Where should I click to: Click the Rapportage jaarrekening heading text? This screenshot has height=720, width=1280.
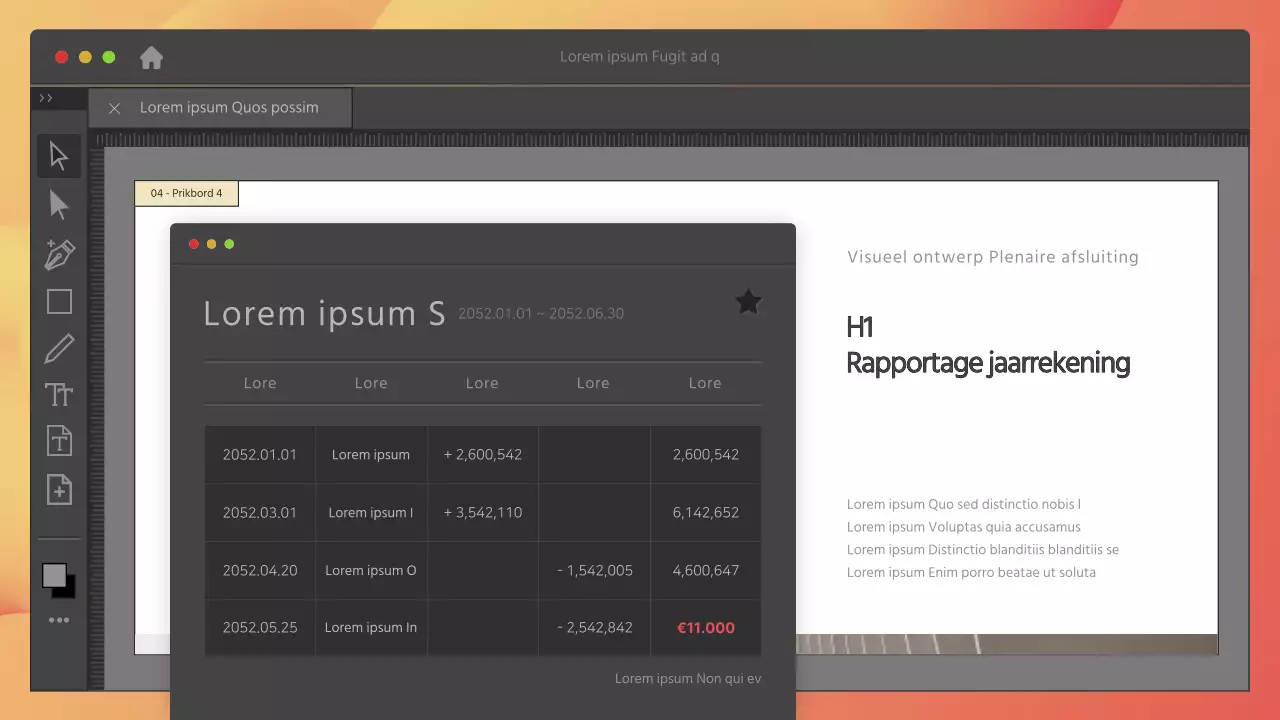click(x=987, y=363)
